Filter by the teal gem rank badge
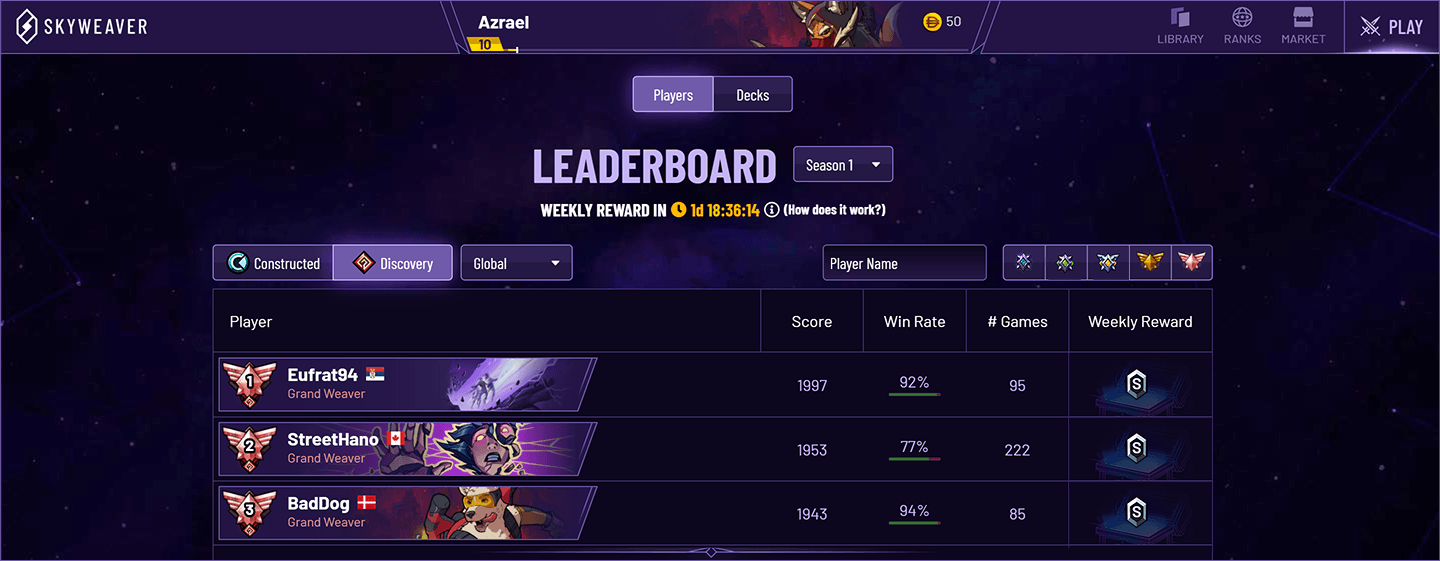 tap(1024, 263)
